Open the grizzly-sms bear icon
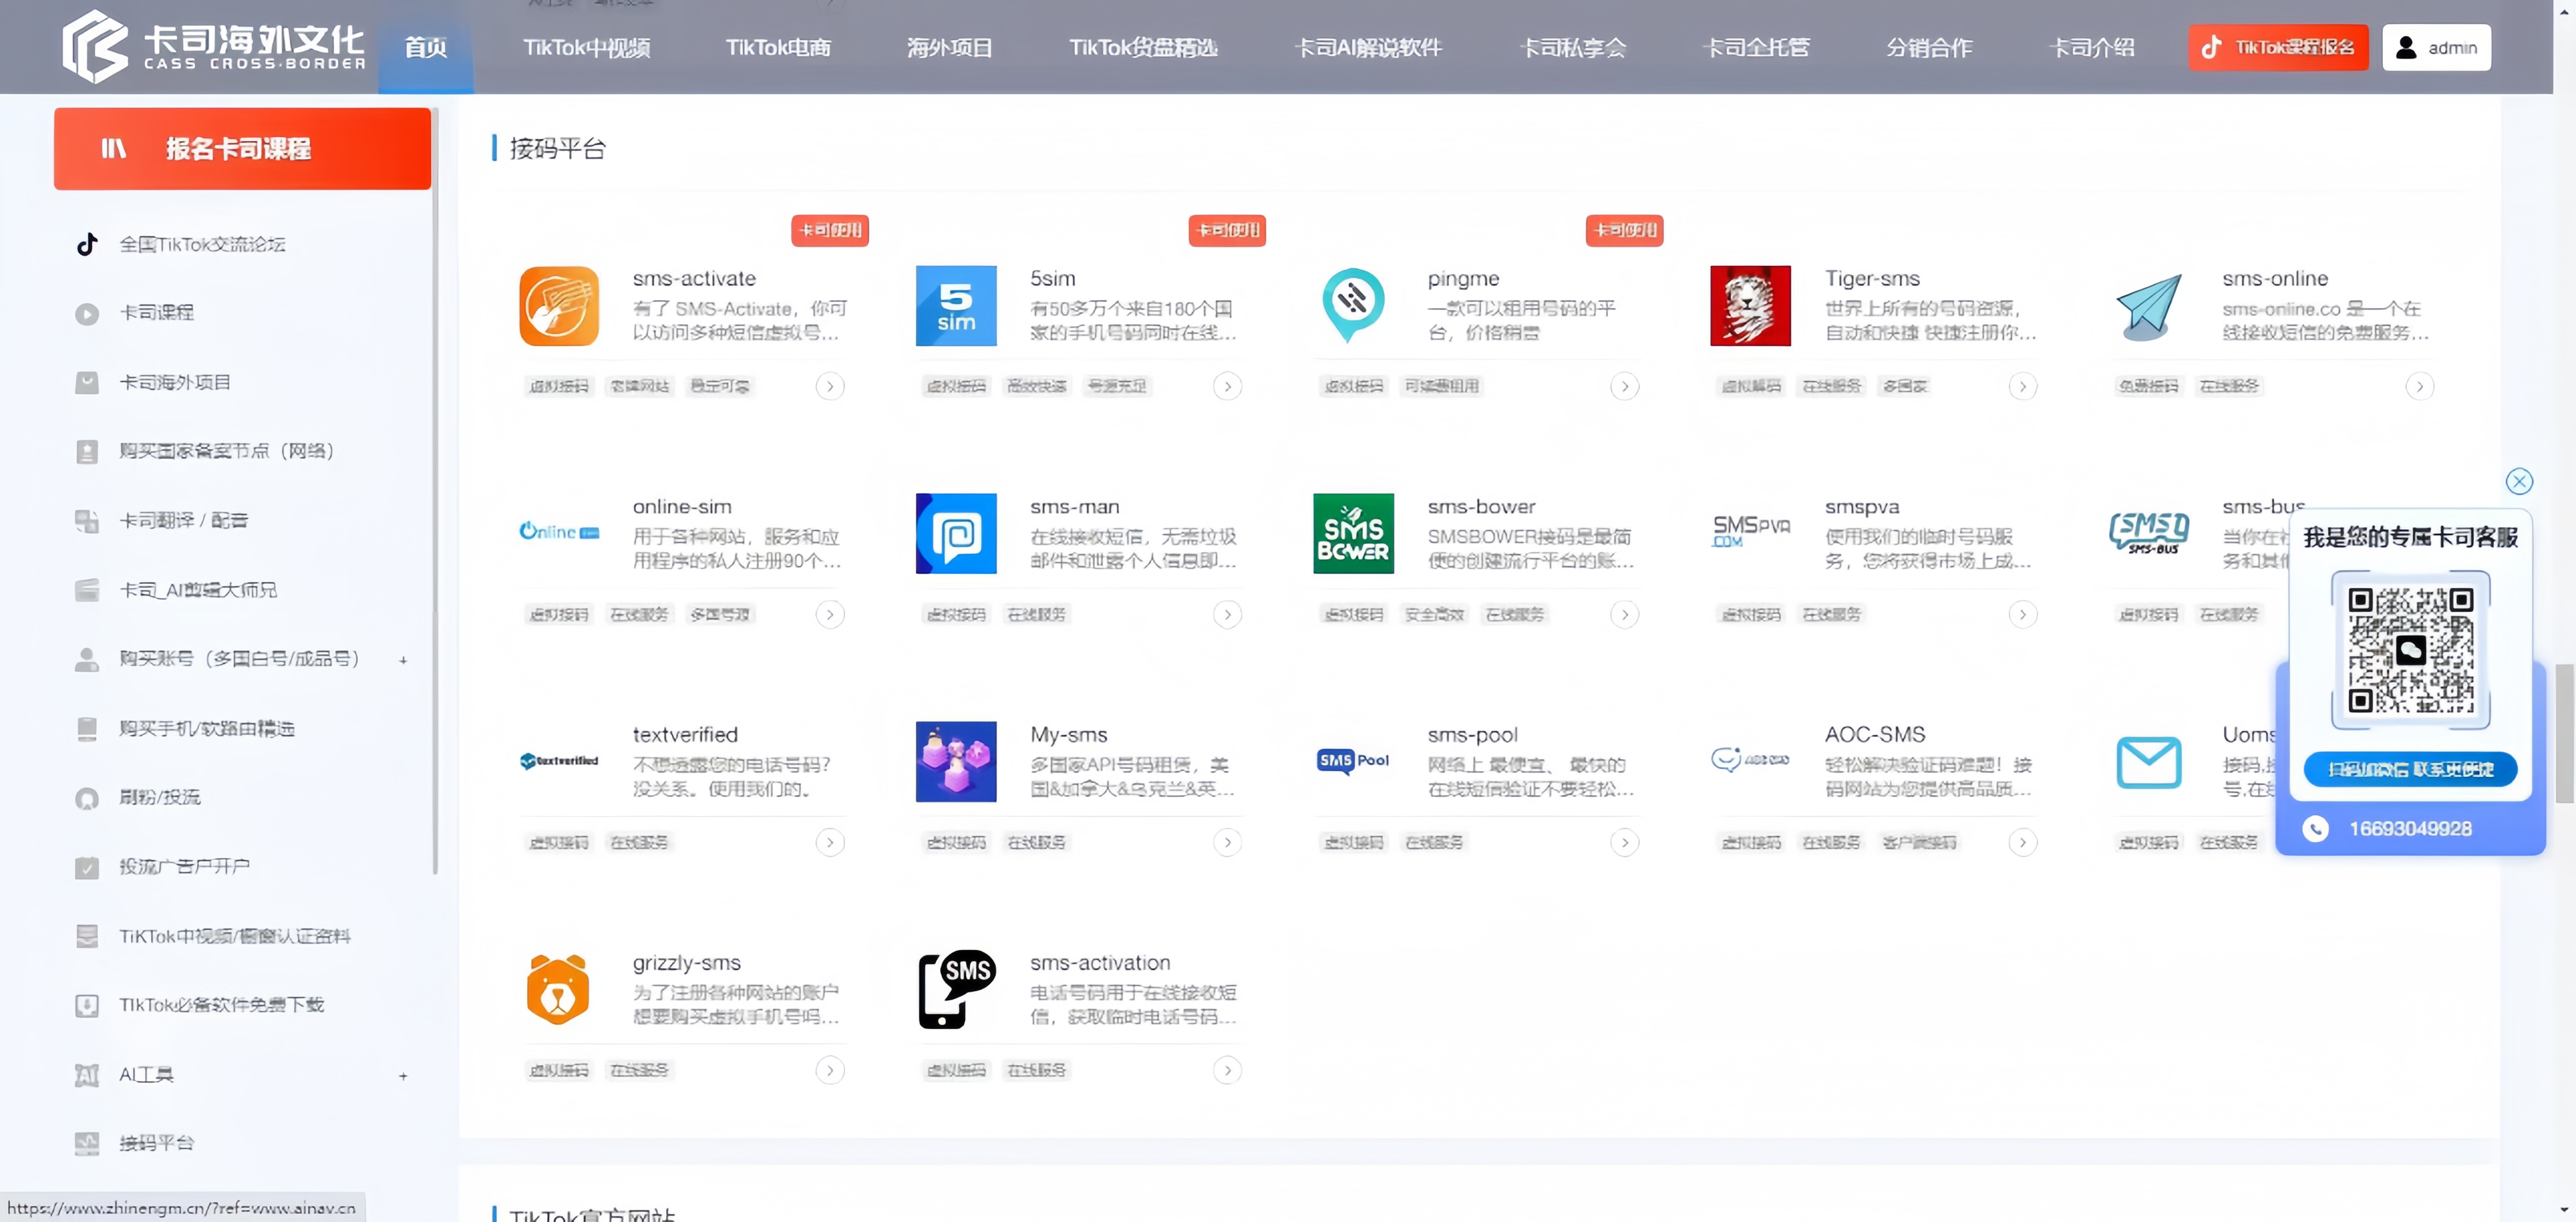Screen dimensions: 2576x1222 coord(558,989)
